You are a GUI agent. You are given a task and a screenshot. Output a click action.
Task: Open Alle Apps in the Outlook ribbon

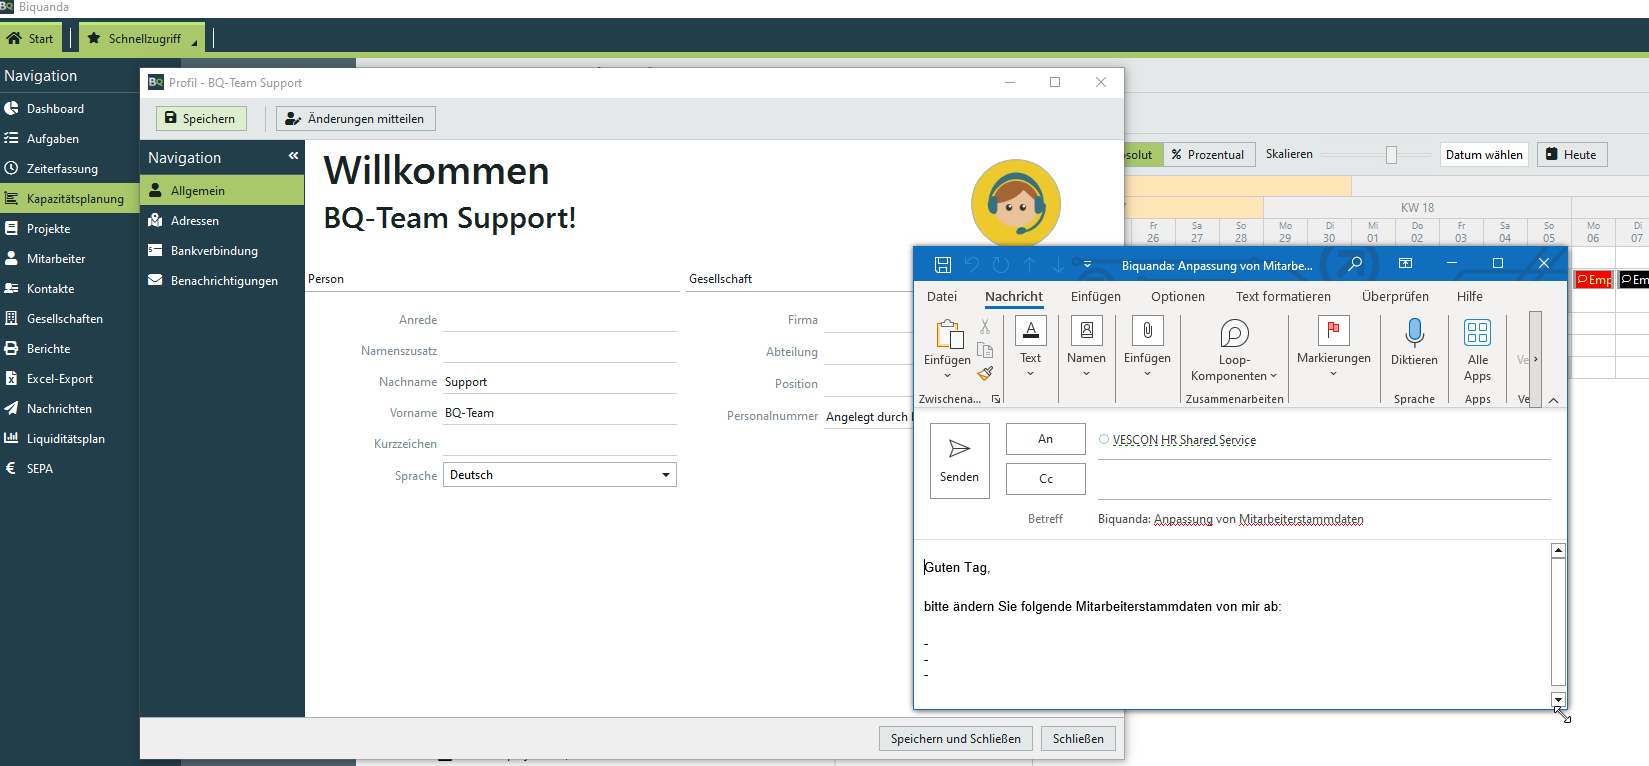pos(1477,350)
